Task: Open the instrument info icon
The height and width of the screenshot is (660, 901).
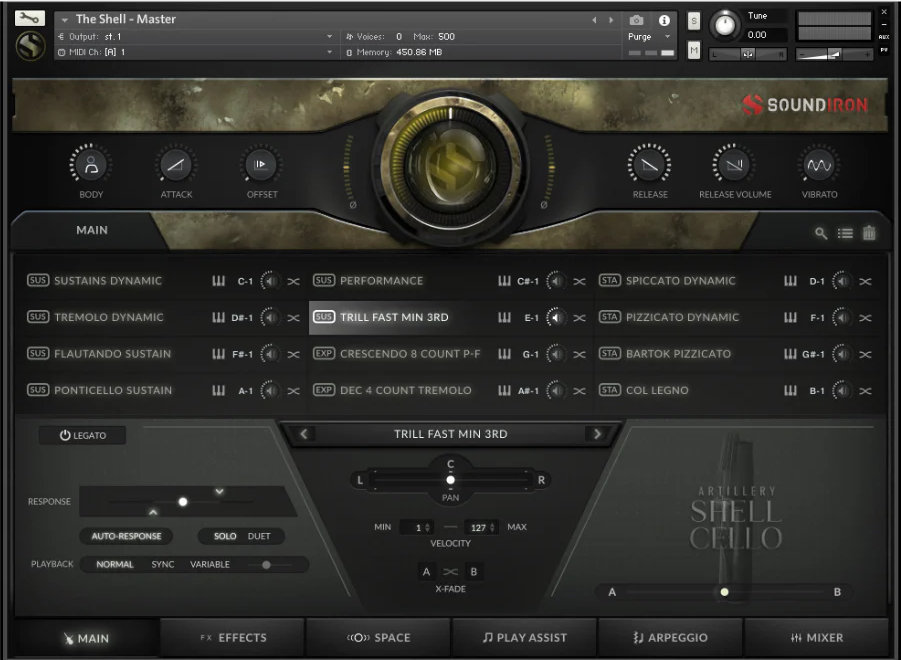Action: (x=666, y=21)
